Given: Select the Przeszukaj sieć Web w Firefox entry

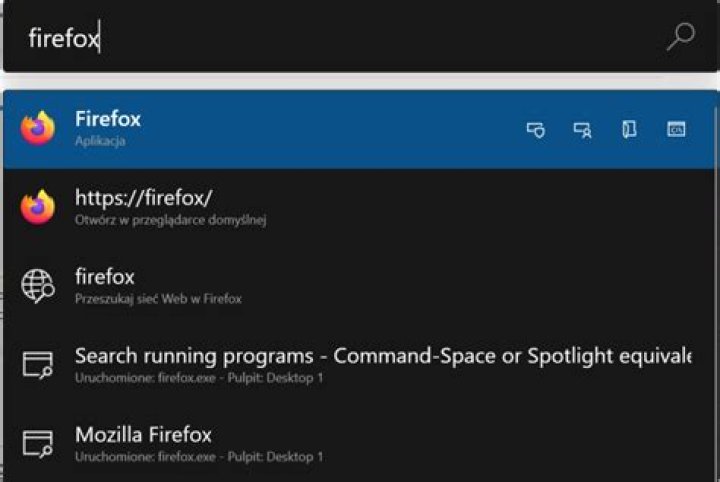Looking at the screenshot, I should 359,287.
